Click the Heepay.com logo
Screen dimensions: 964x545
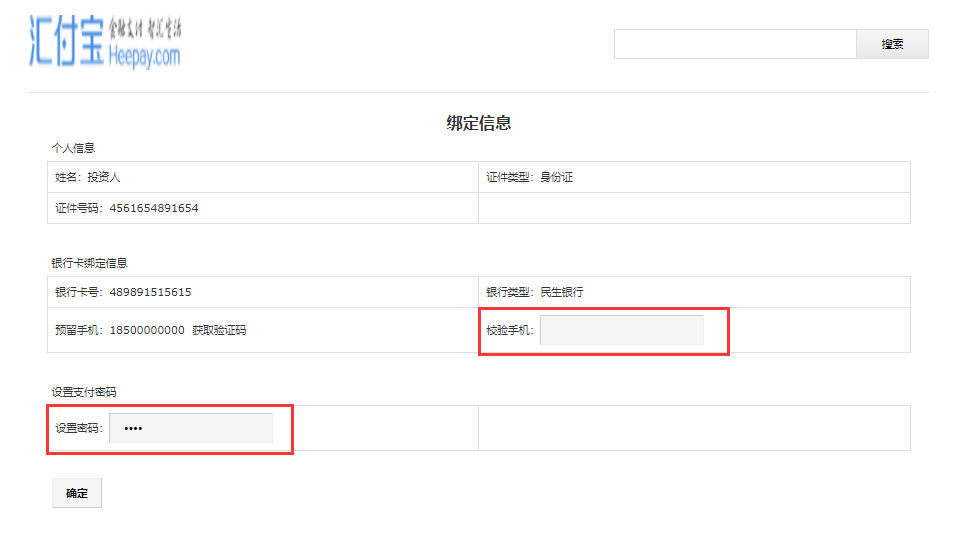click(105, 41)
